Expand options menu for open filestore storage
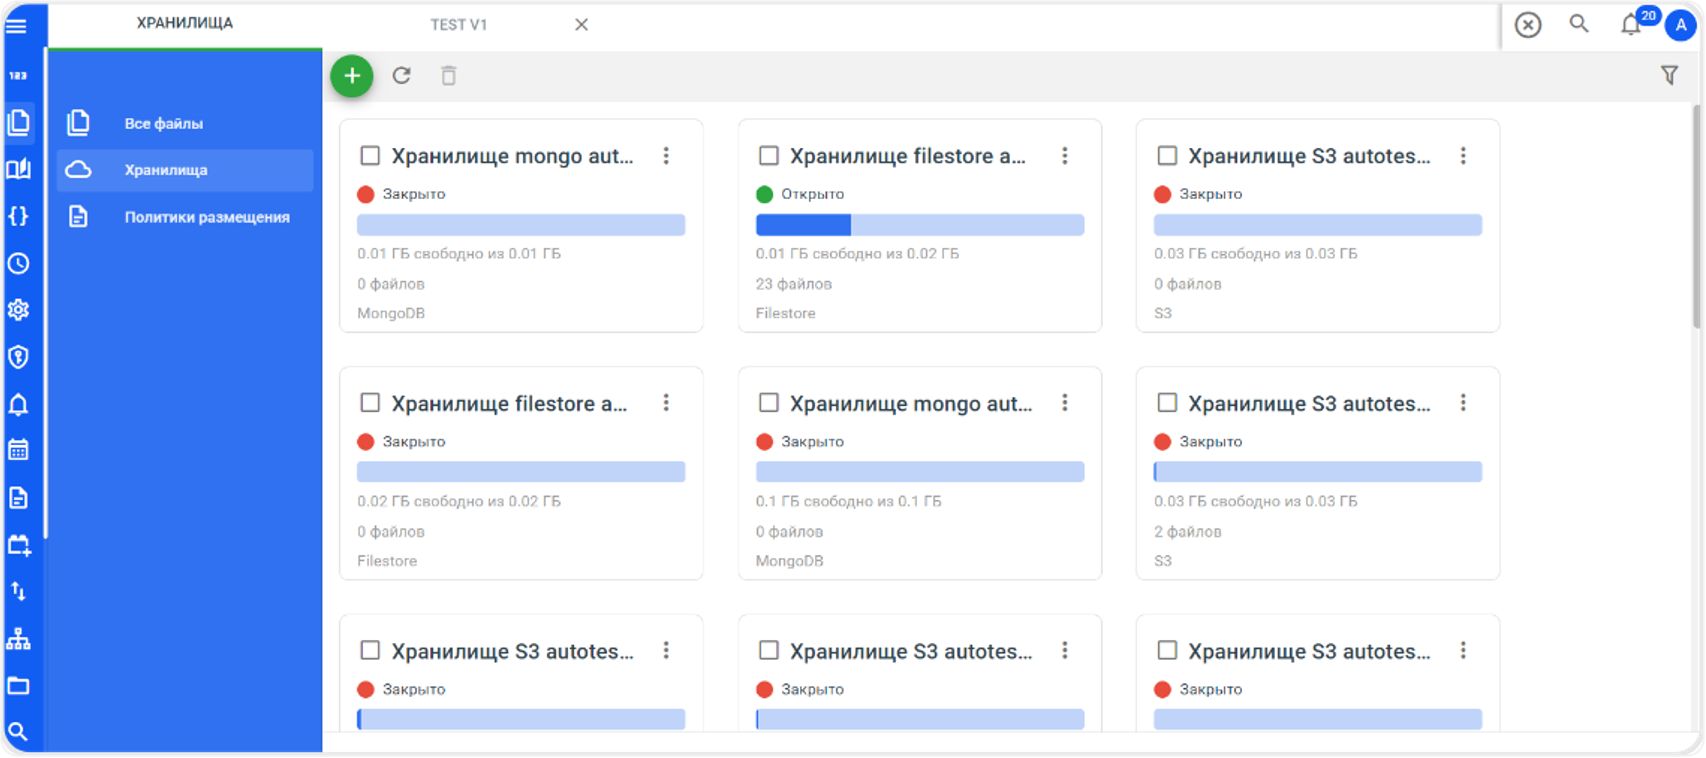The width and height of the screenshot is (1706, 758). [1065, 156]
